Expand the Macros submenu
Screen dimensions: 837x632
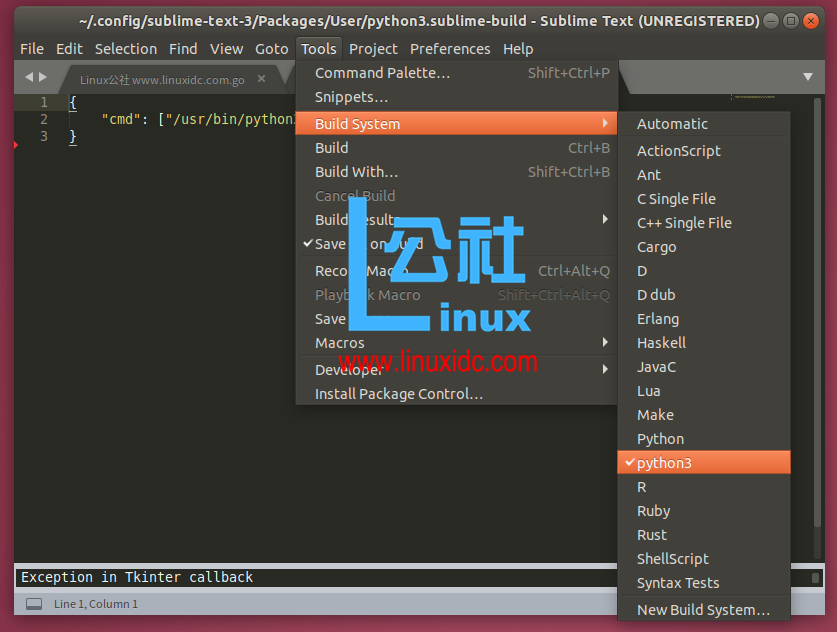click(x=456, y=343)
